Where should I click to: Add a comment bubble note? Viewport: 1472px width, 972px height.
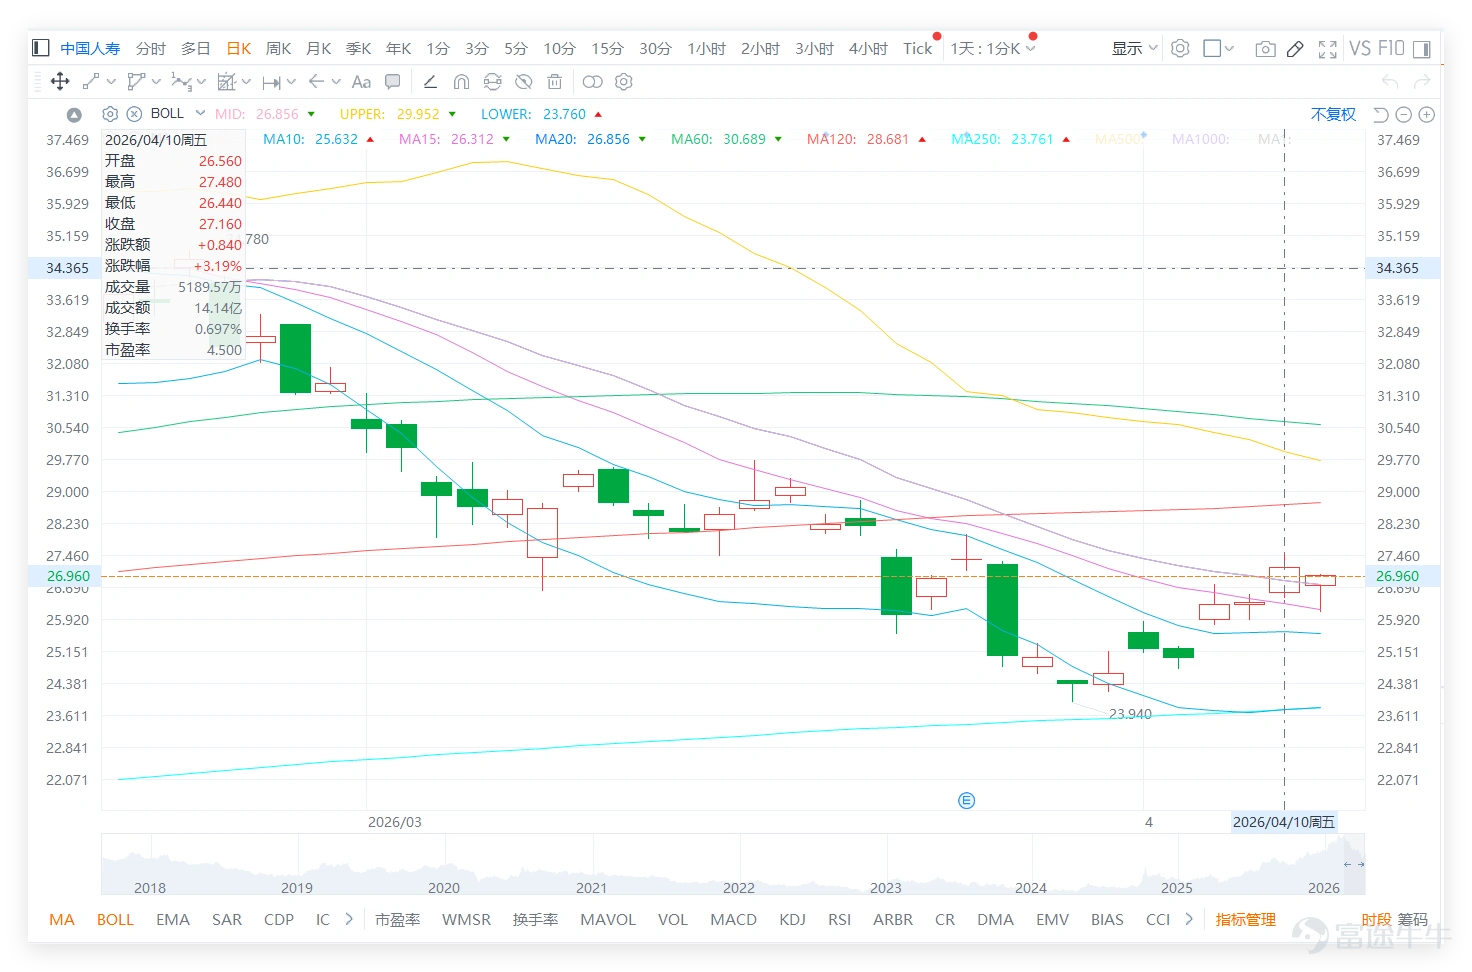tap(393, 82)
